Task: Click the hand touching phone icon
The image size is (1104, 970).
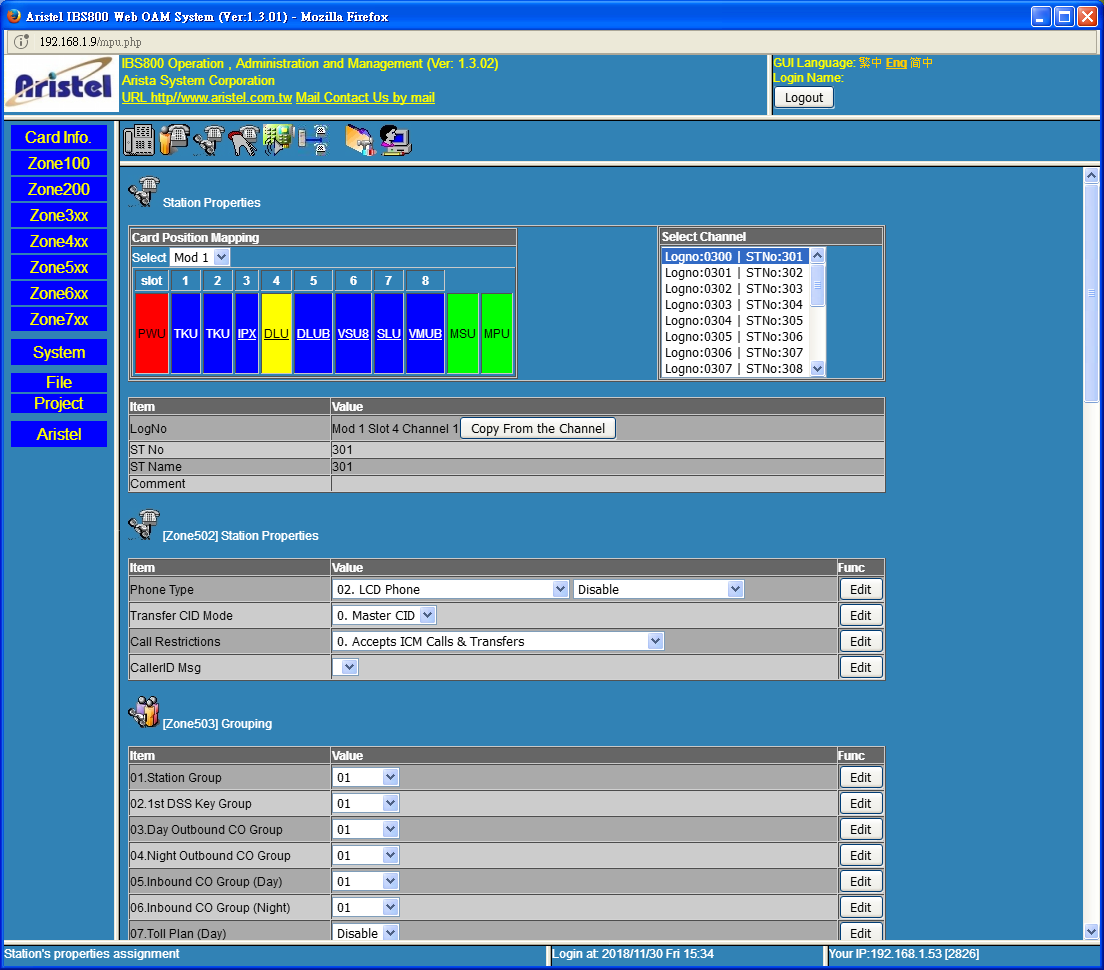Action: point(244,139)
